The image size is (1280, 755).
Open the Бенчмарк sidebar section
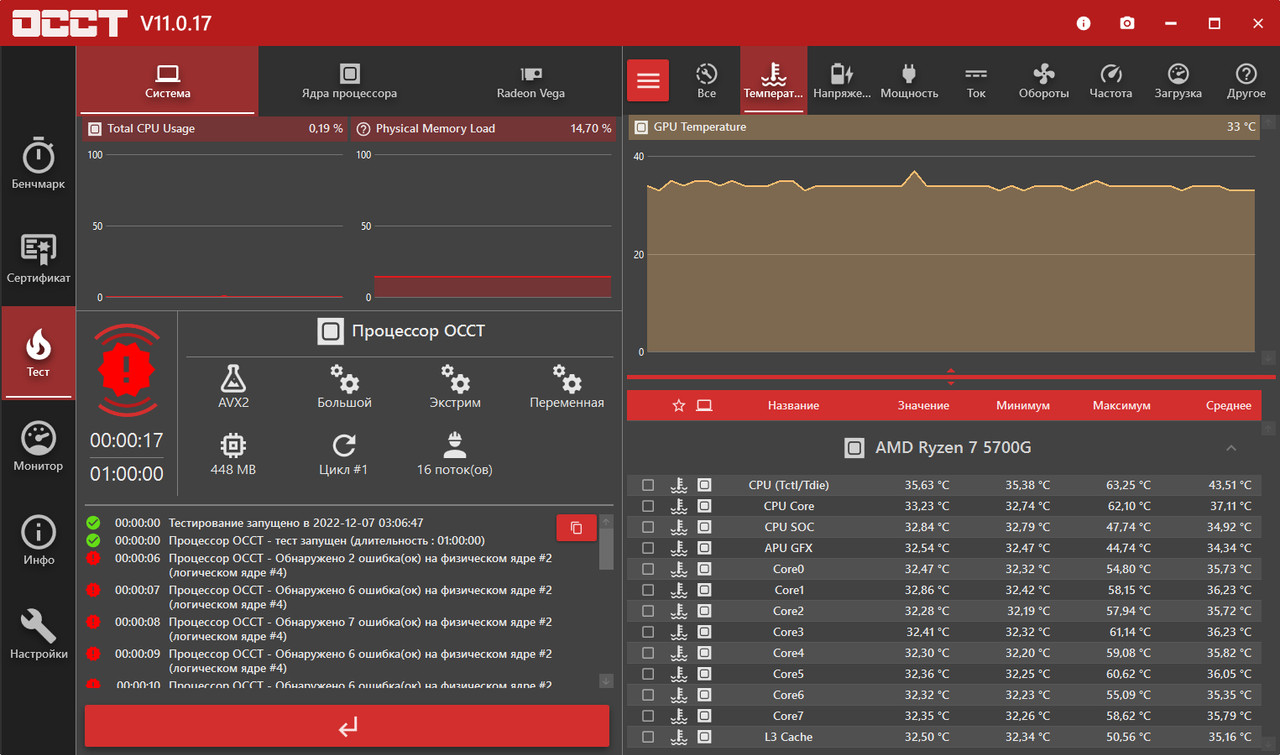coord(38,165)
